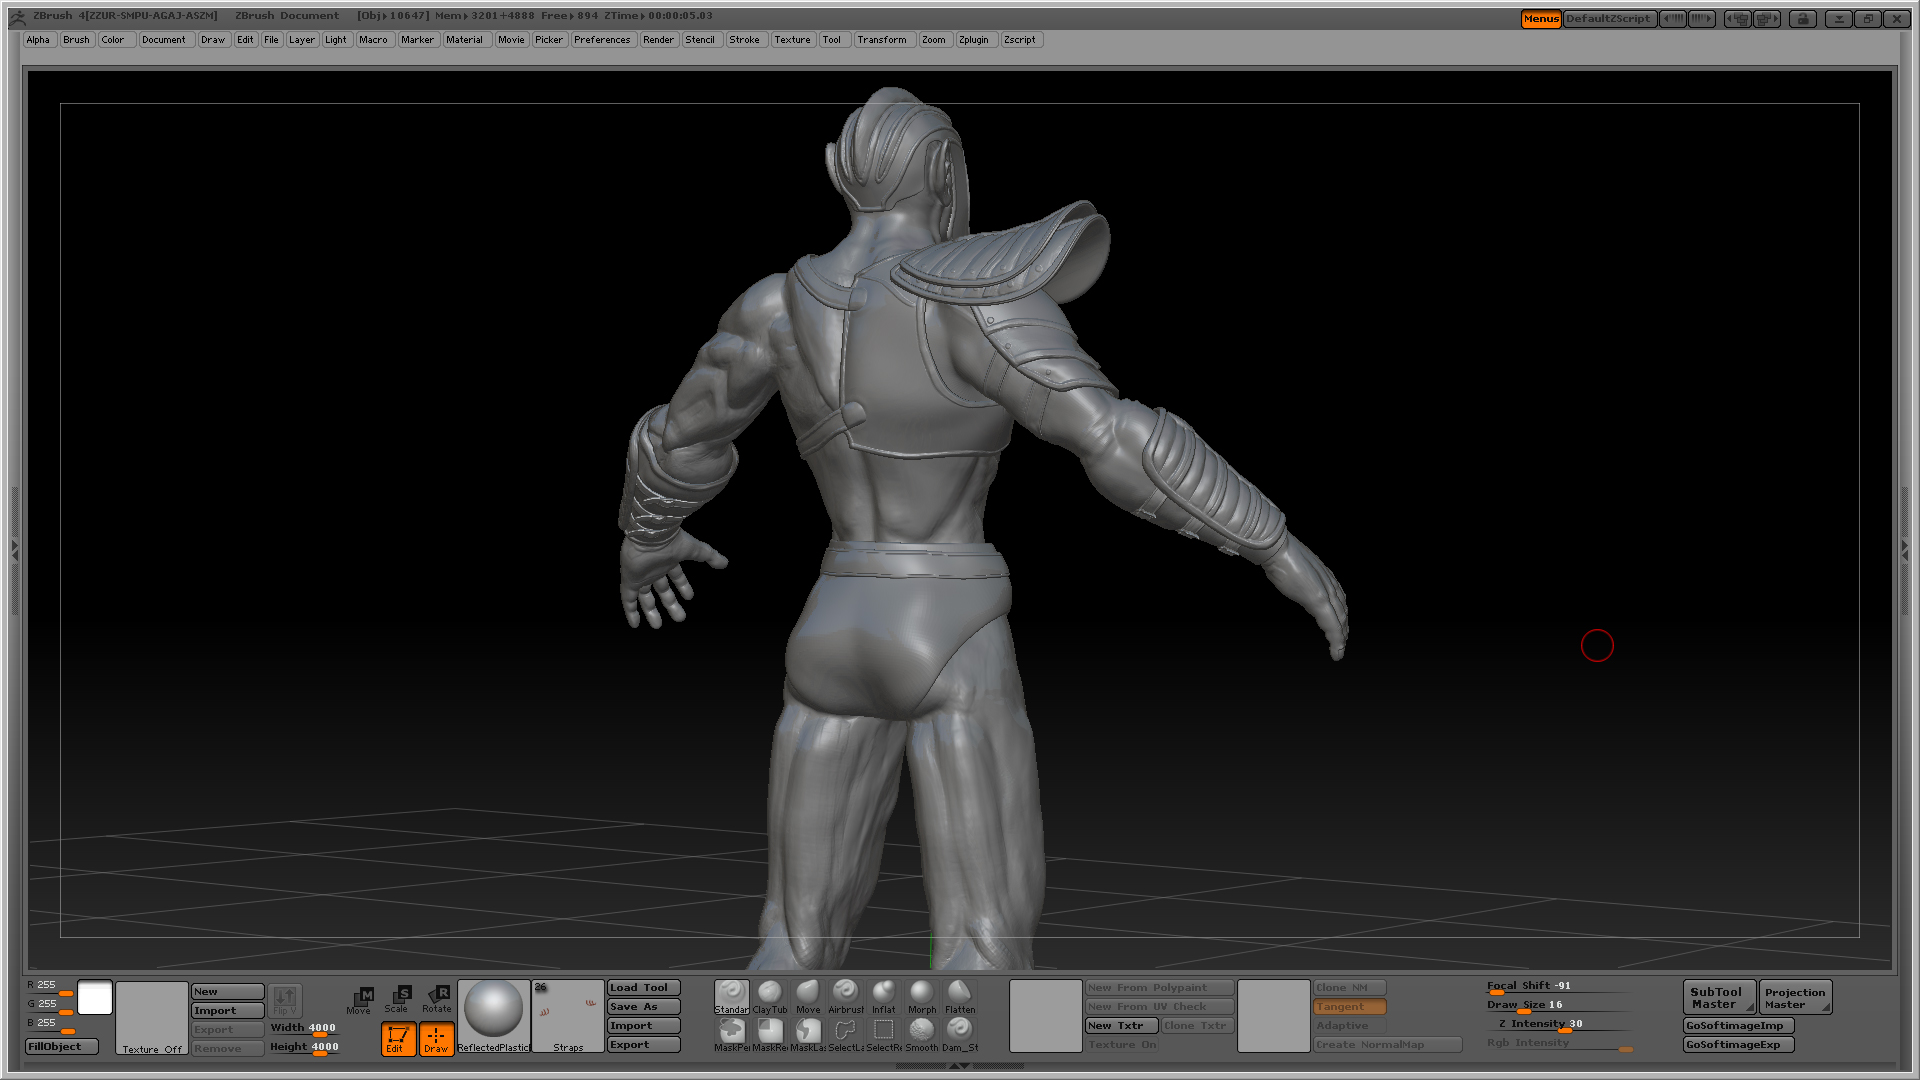1920x1080 pixels.
Task: Open the Straps alpha picker
Action: pos(568,1016)
